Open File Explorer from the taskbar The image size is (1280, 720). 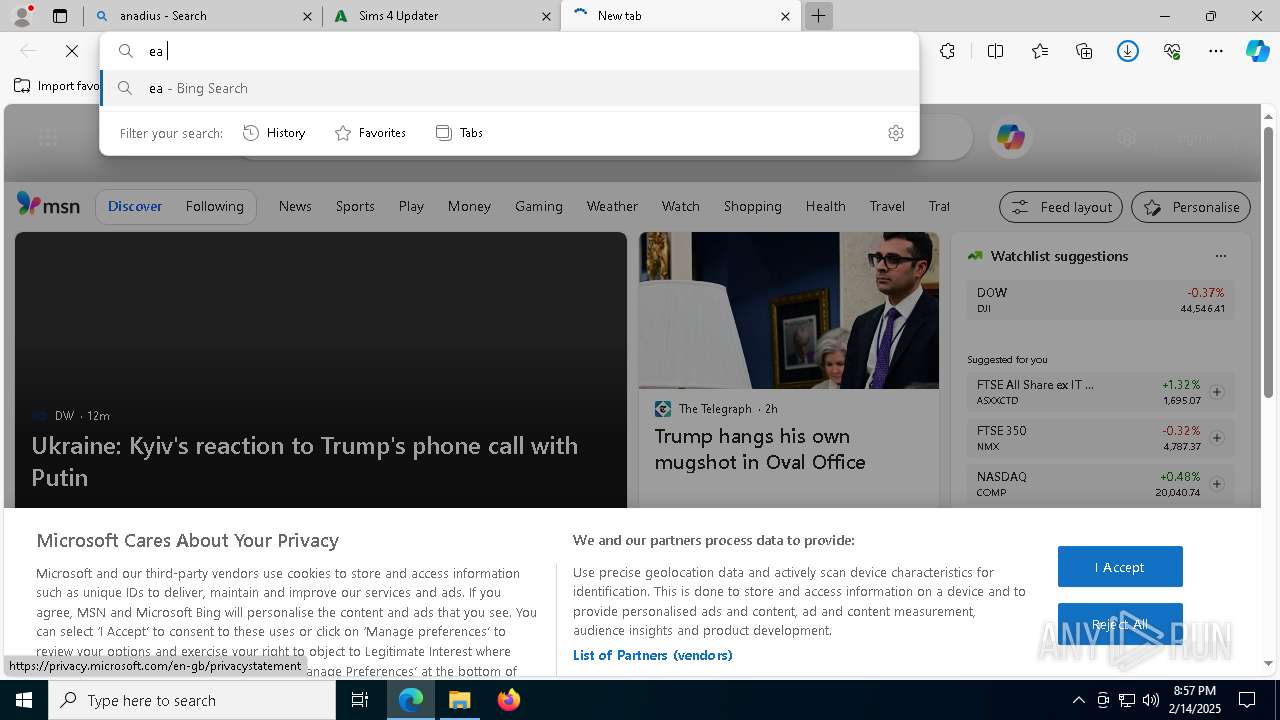click(x=460, y=700)
